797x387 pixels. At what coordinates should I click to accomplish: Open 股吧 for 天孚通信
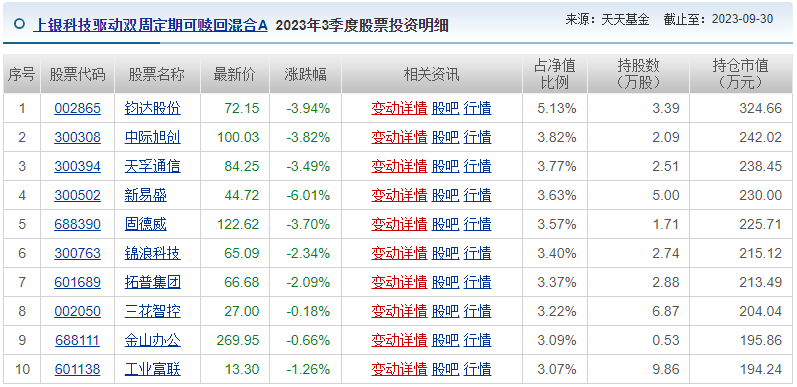coord(445,166)
